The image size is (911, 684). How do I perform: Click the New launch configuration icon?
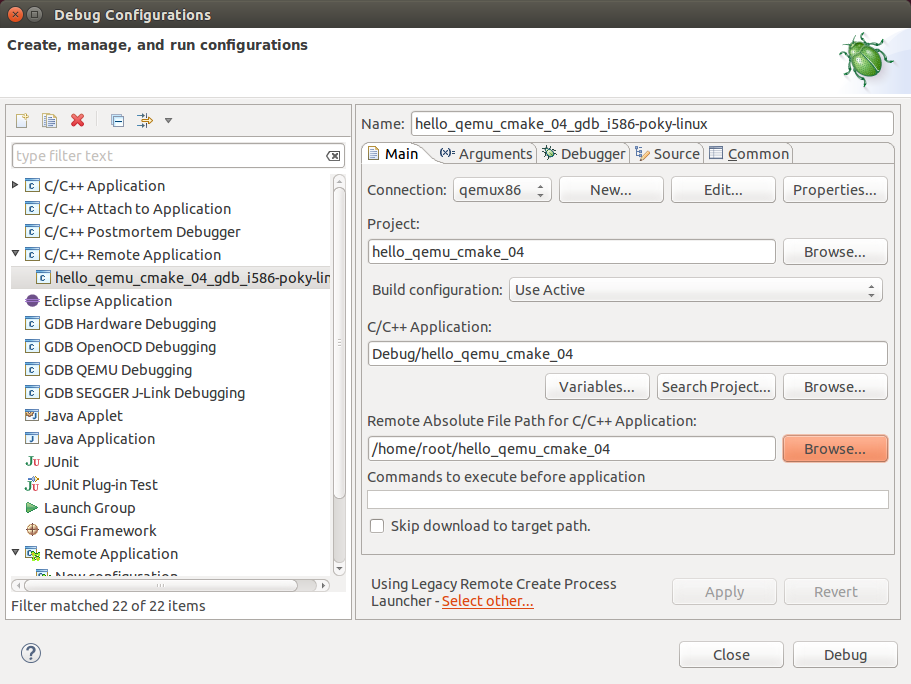pos(22,121)
